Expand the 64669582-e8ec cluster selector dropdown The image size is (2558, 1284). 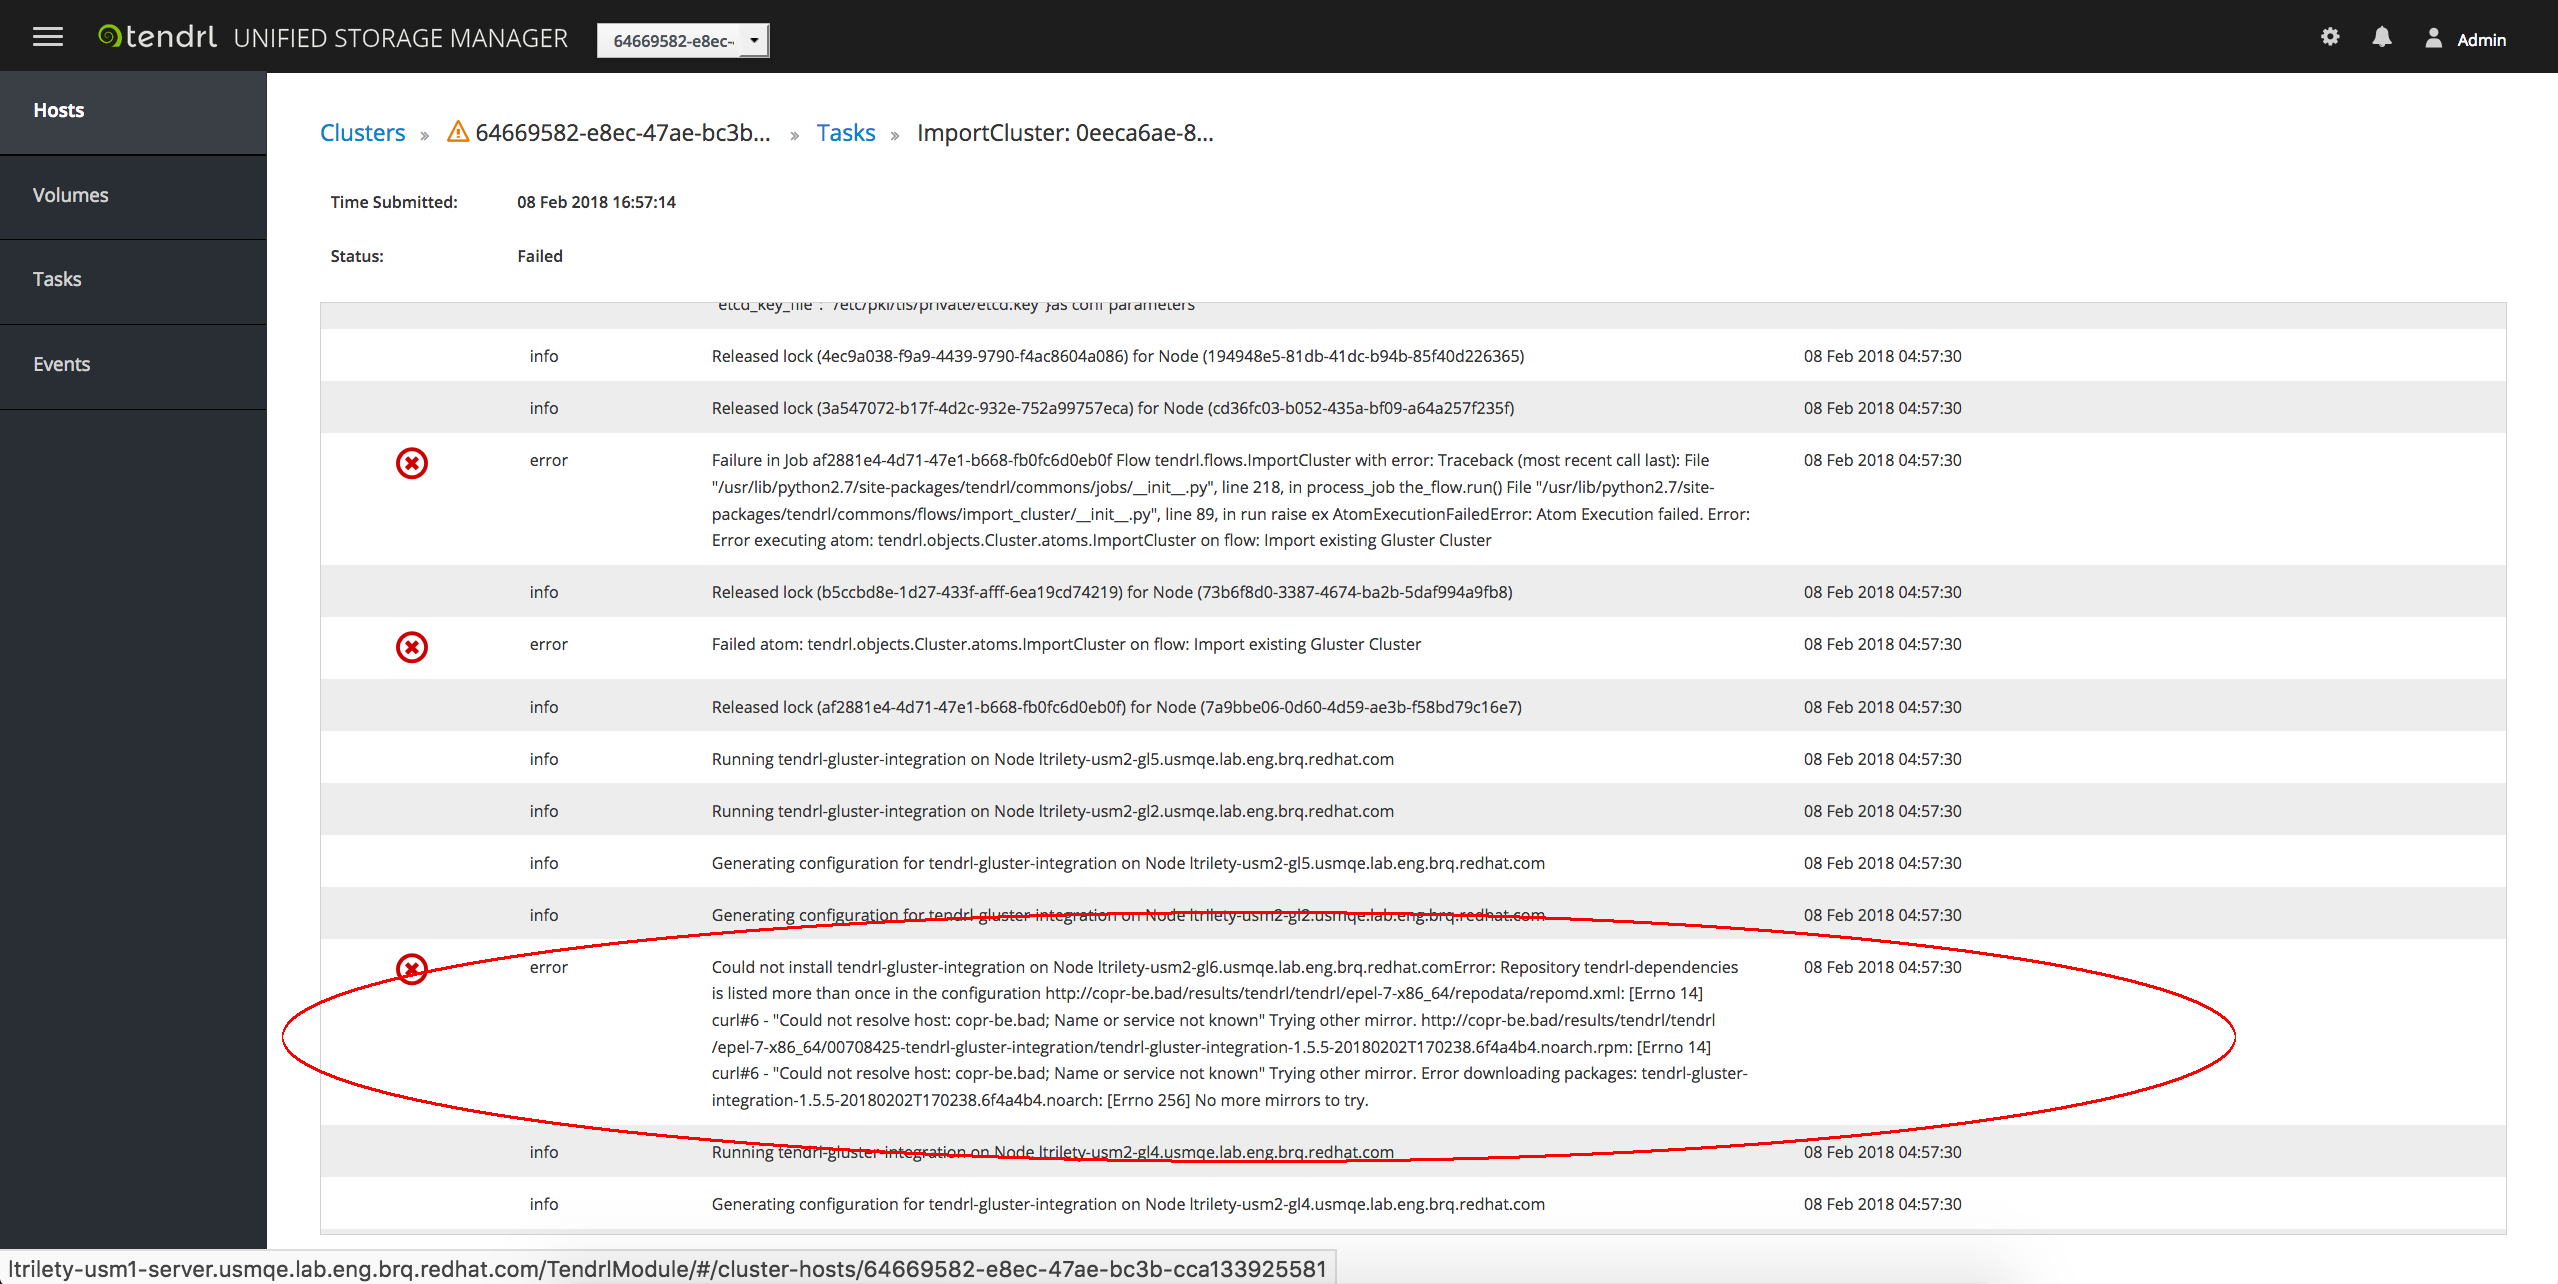[683, 40]
